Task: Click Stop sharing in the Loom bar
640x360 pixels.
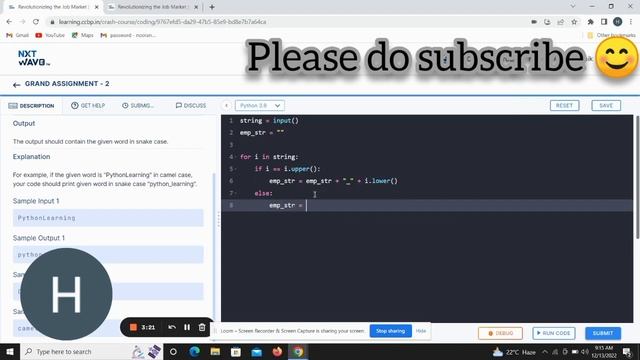Action: point(390,331)
